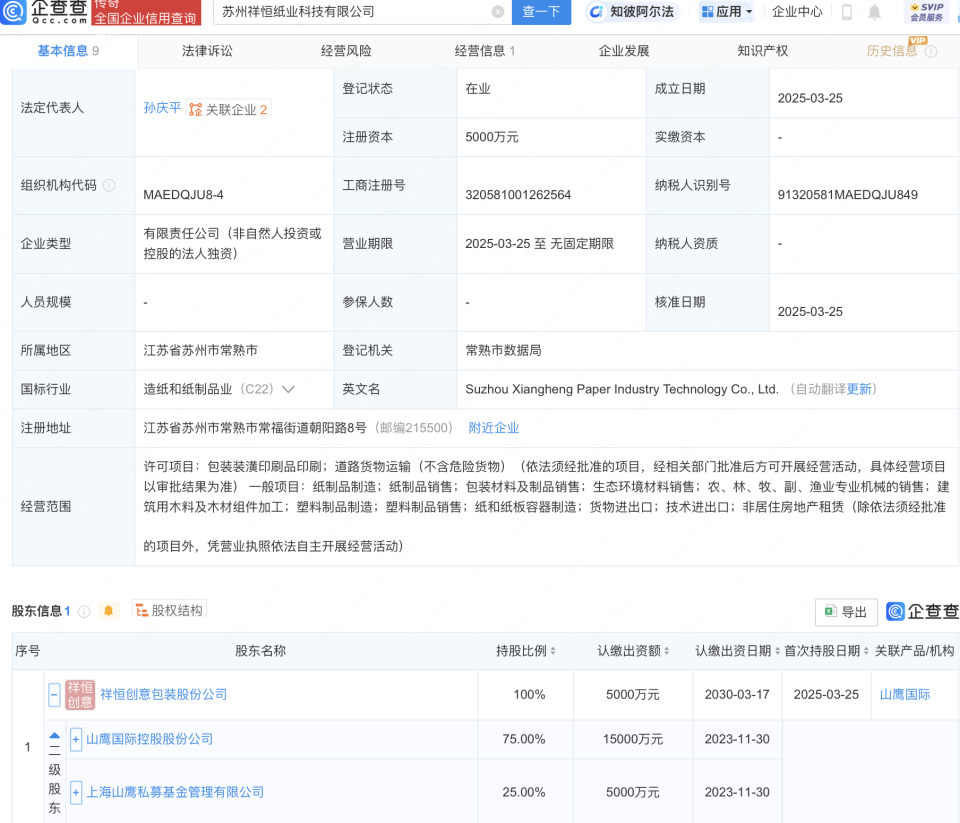Expand the 应用 apps dropdown

pos(727,12)
